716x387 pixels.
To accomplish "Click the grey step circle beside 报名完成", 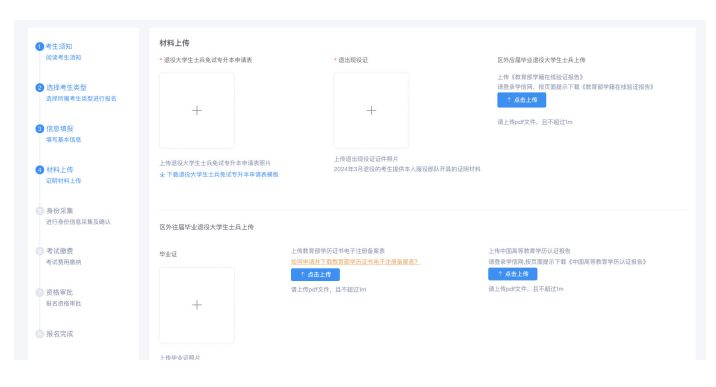I will point(40,334).
